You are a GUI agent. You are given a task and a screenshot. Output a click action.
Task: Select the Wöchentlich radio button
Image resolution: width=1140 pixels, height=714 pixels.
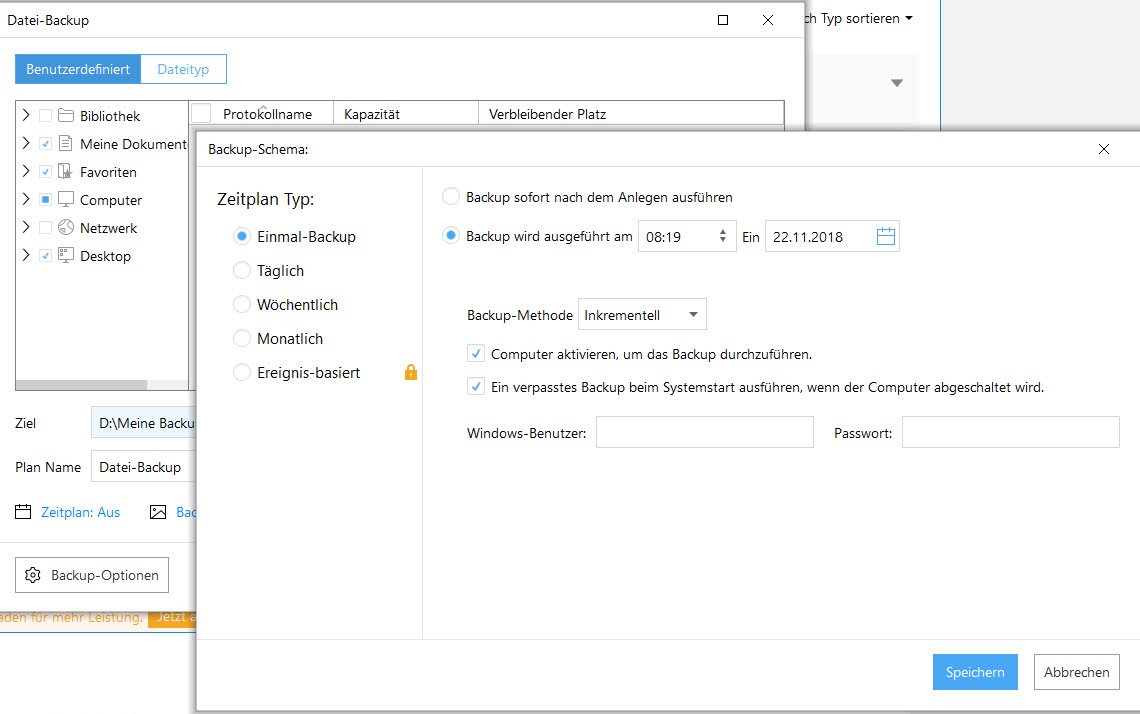pyautogui.click(x=241, y=305)
